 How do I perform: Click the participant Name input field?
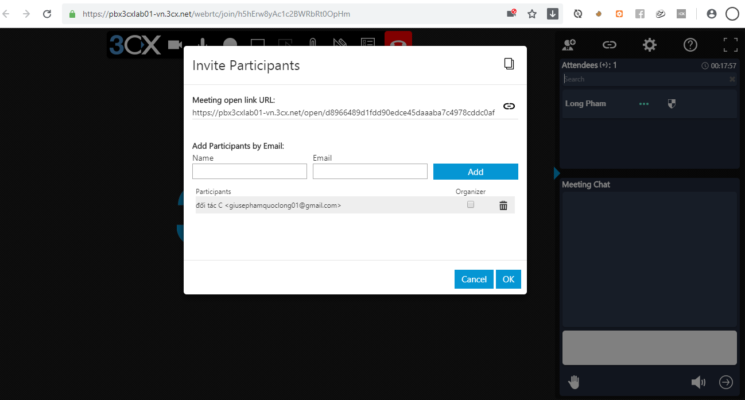click(x=249, y=171)
